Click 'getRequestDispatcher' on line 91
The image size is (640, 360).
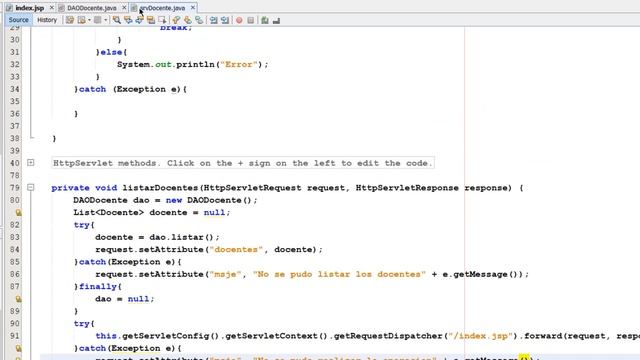pos(388,336)
